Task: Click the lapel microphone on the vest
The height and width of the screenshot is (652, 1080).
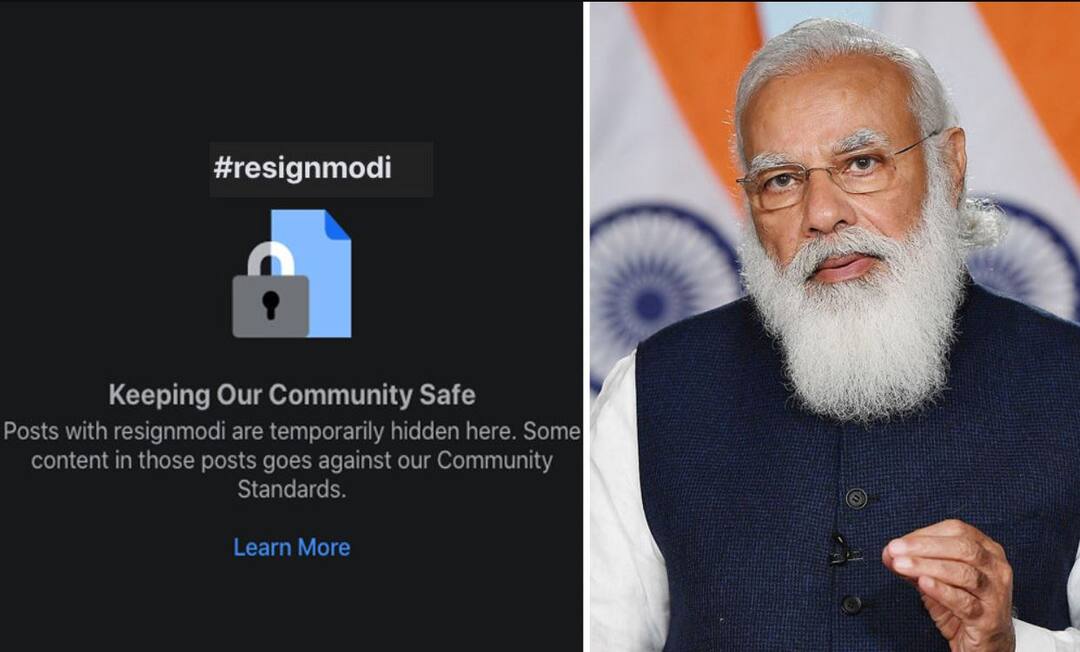Action: pyautogui.click(x=841, y=550)
